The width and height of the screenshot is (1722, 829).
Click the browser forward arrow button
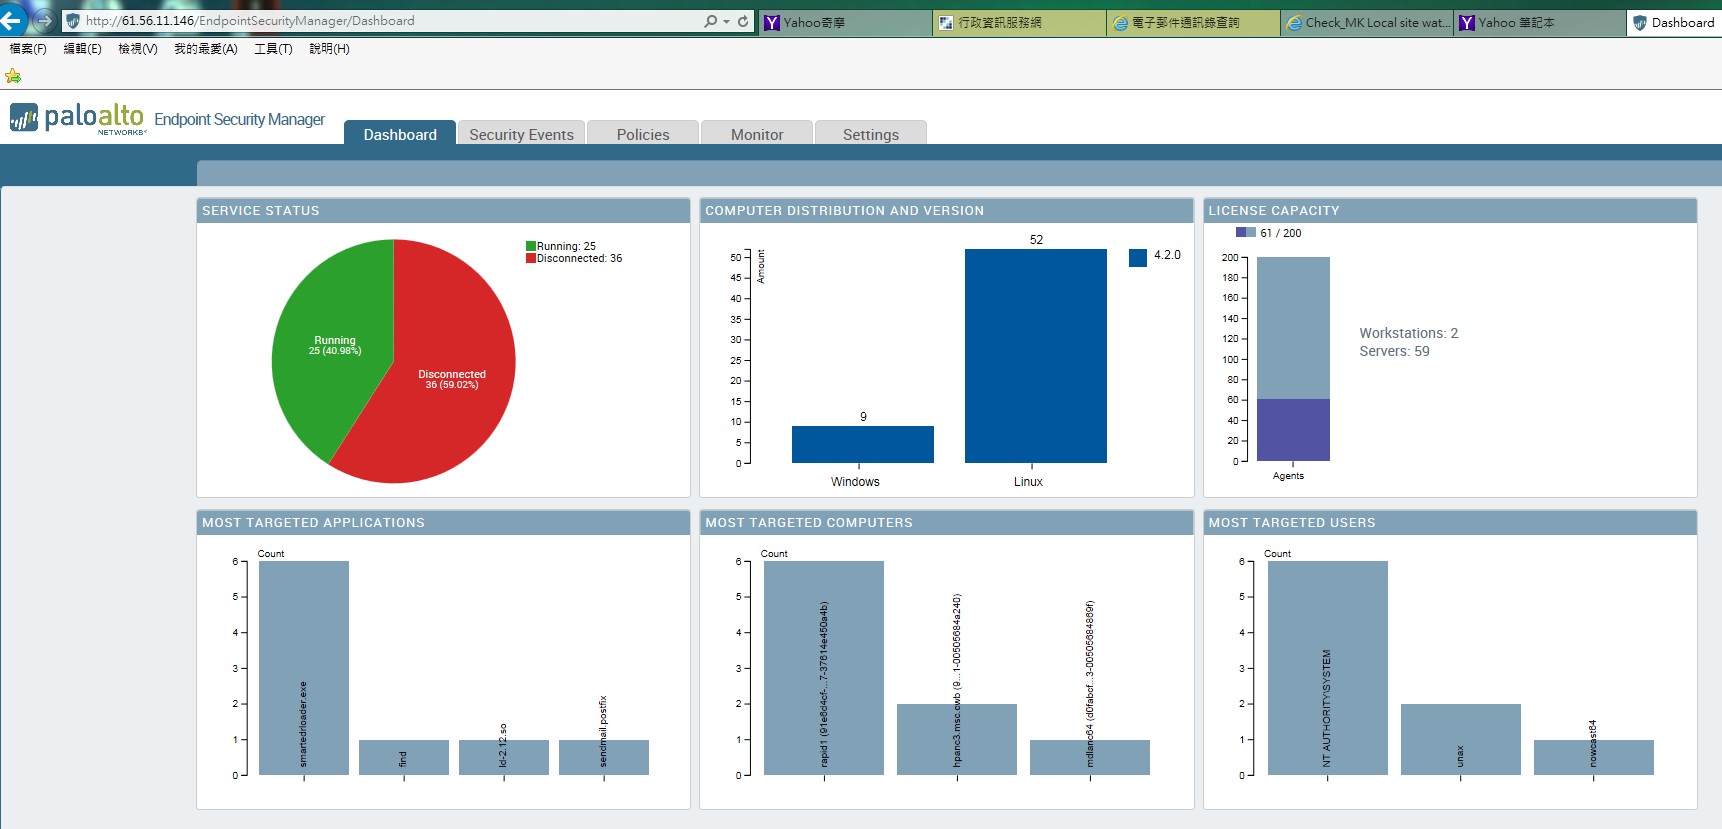[43, 20]
